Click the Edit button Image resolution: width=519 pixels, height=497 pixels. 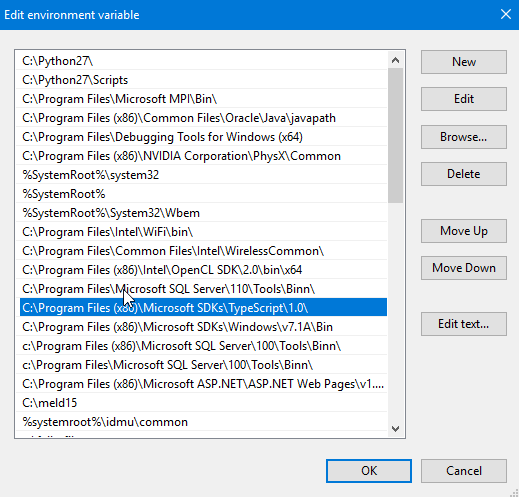coord(464,99)
